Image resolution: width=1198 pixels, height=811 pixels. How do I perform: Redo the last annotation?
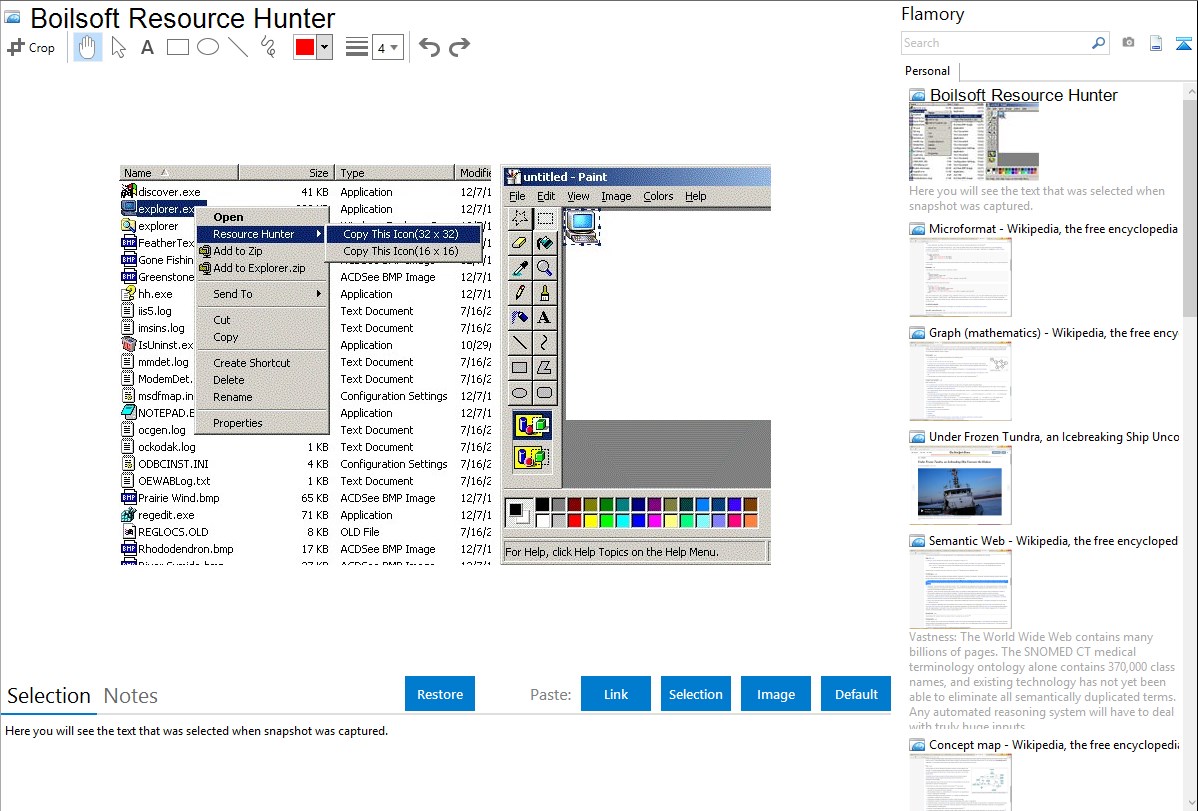459,47
